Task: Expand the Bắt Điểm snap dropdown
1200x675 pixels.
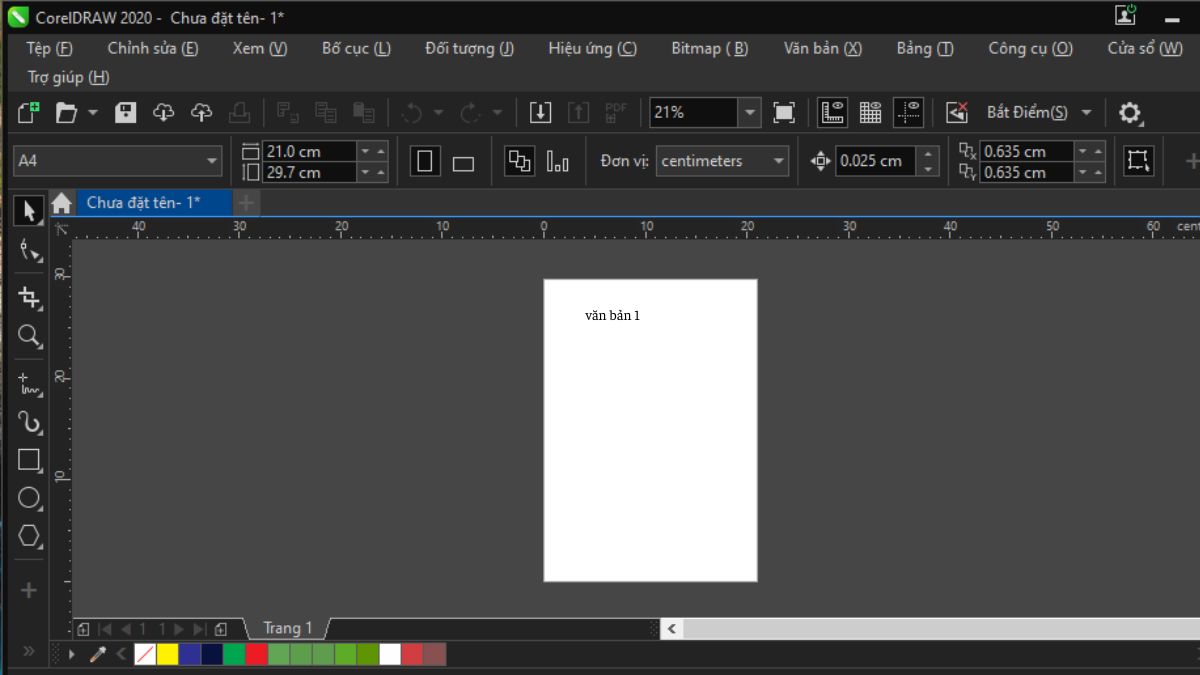Action: coord(1087,112)
